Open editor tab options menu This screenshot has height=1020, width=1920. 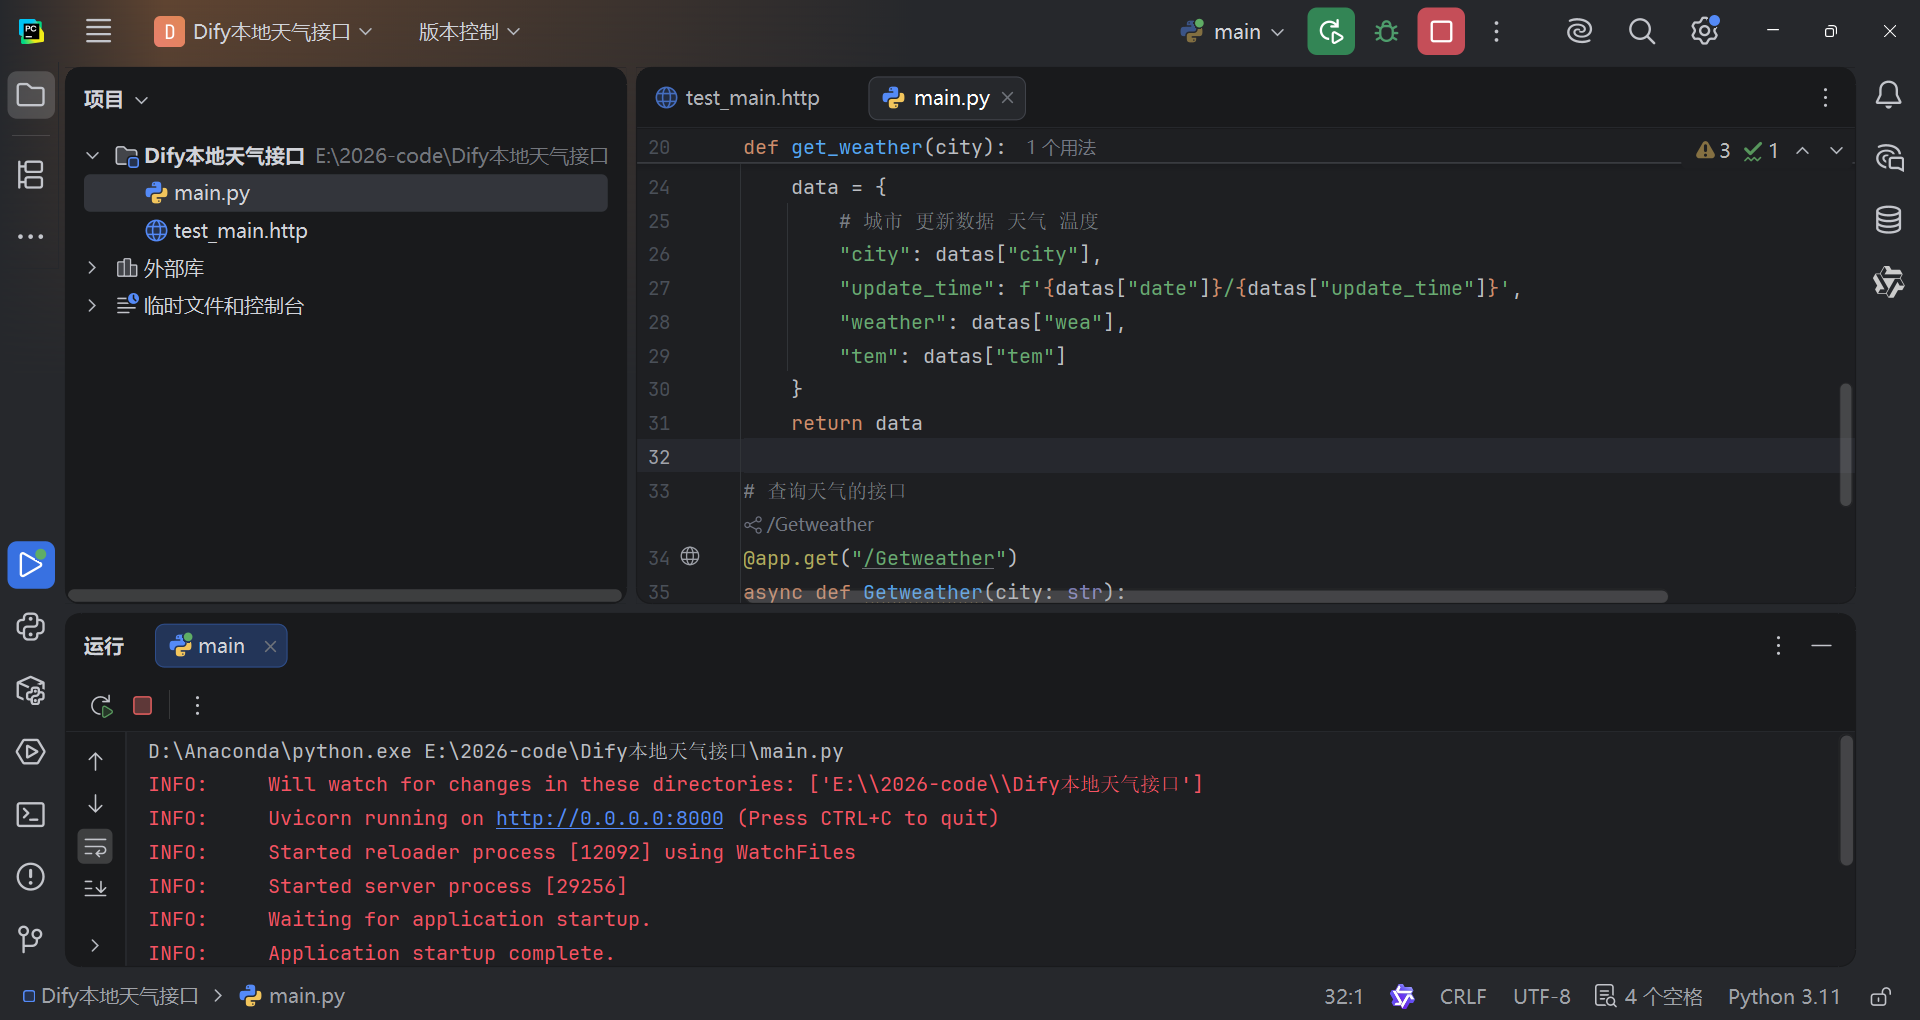[x=1825, y=97]
